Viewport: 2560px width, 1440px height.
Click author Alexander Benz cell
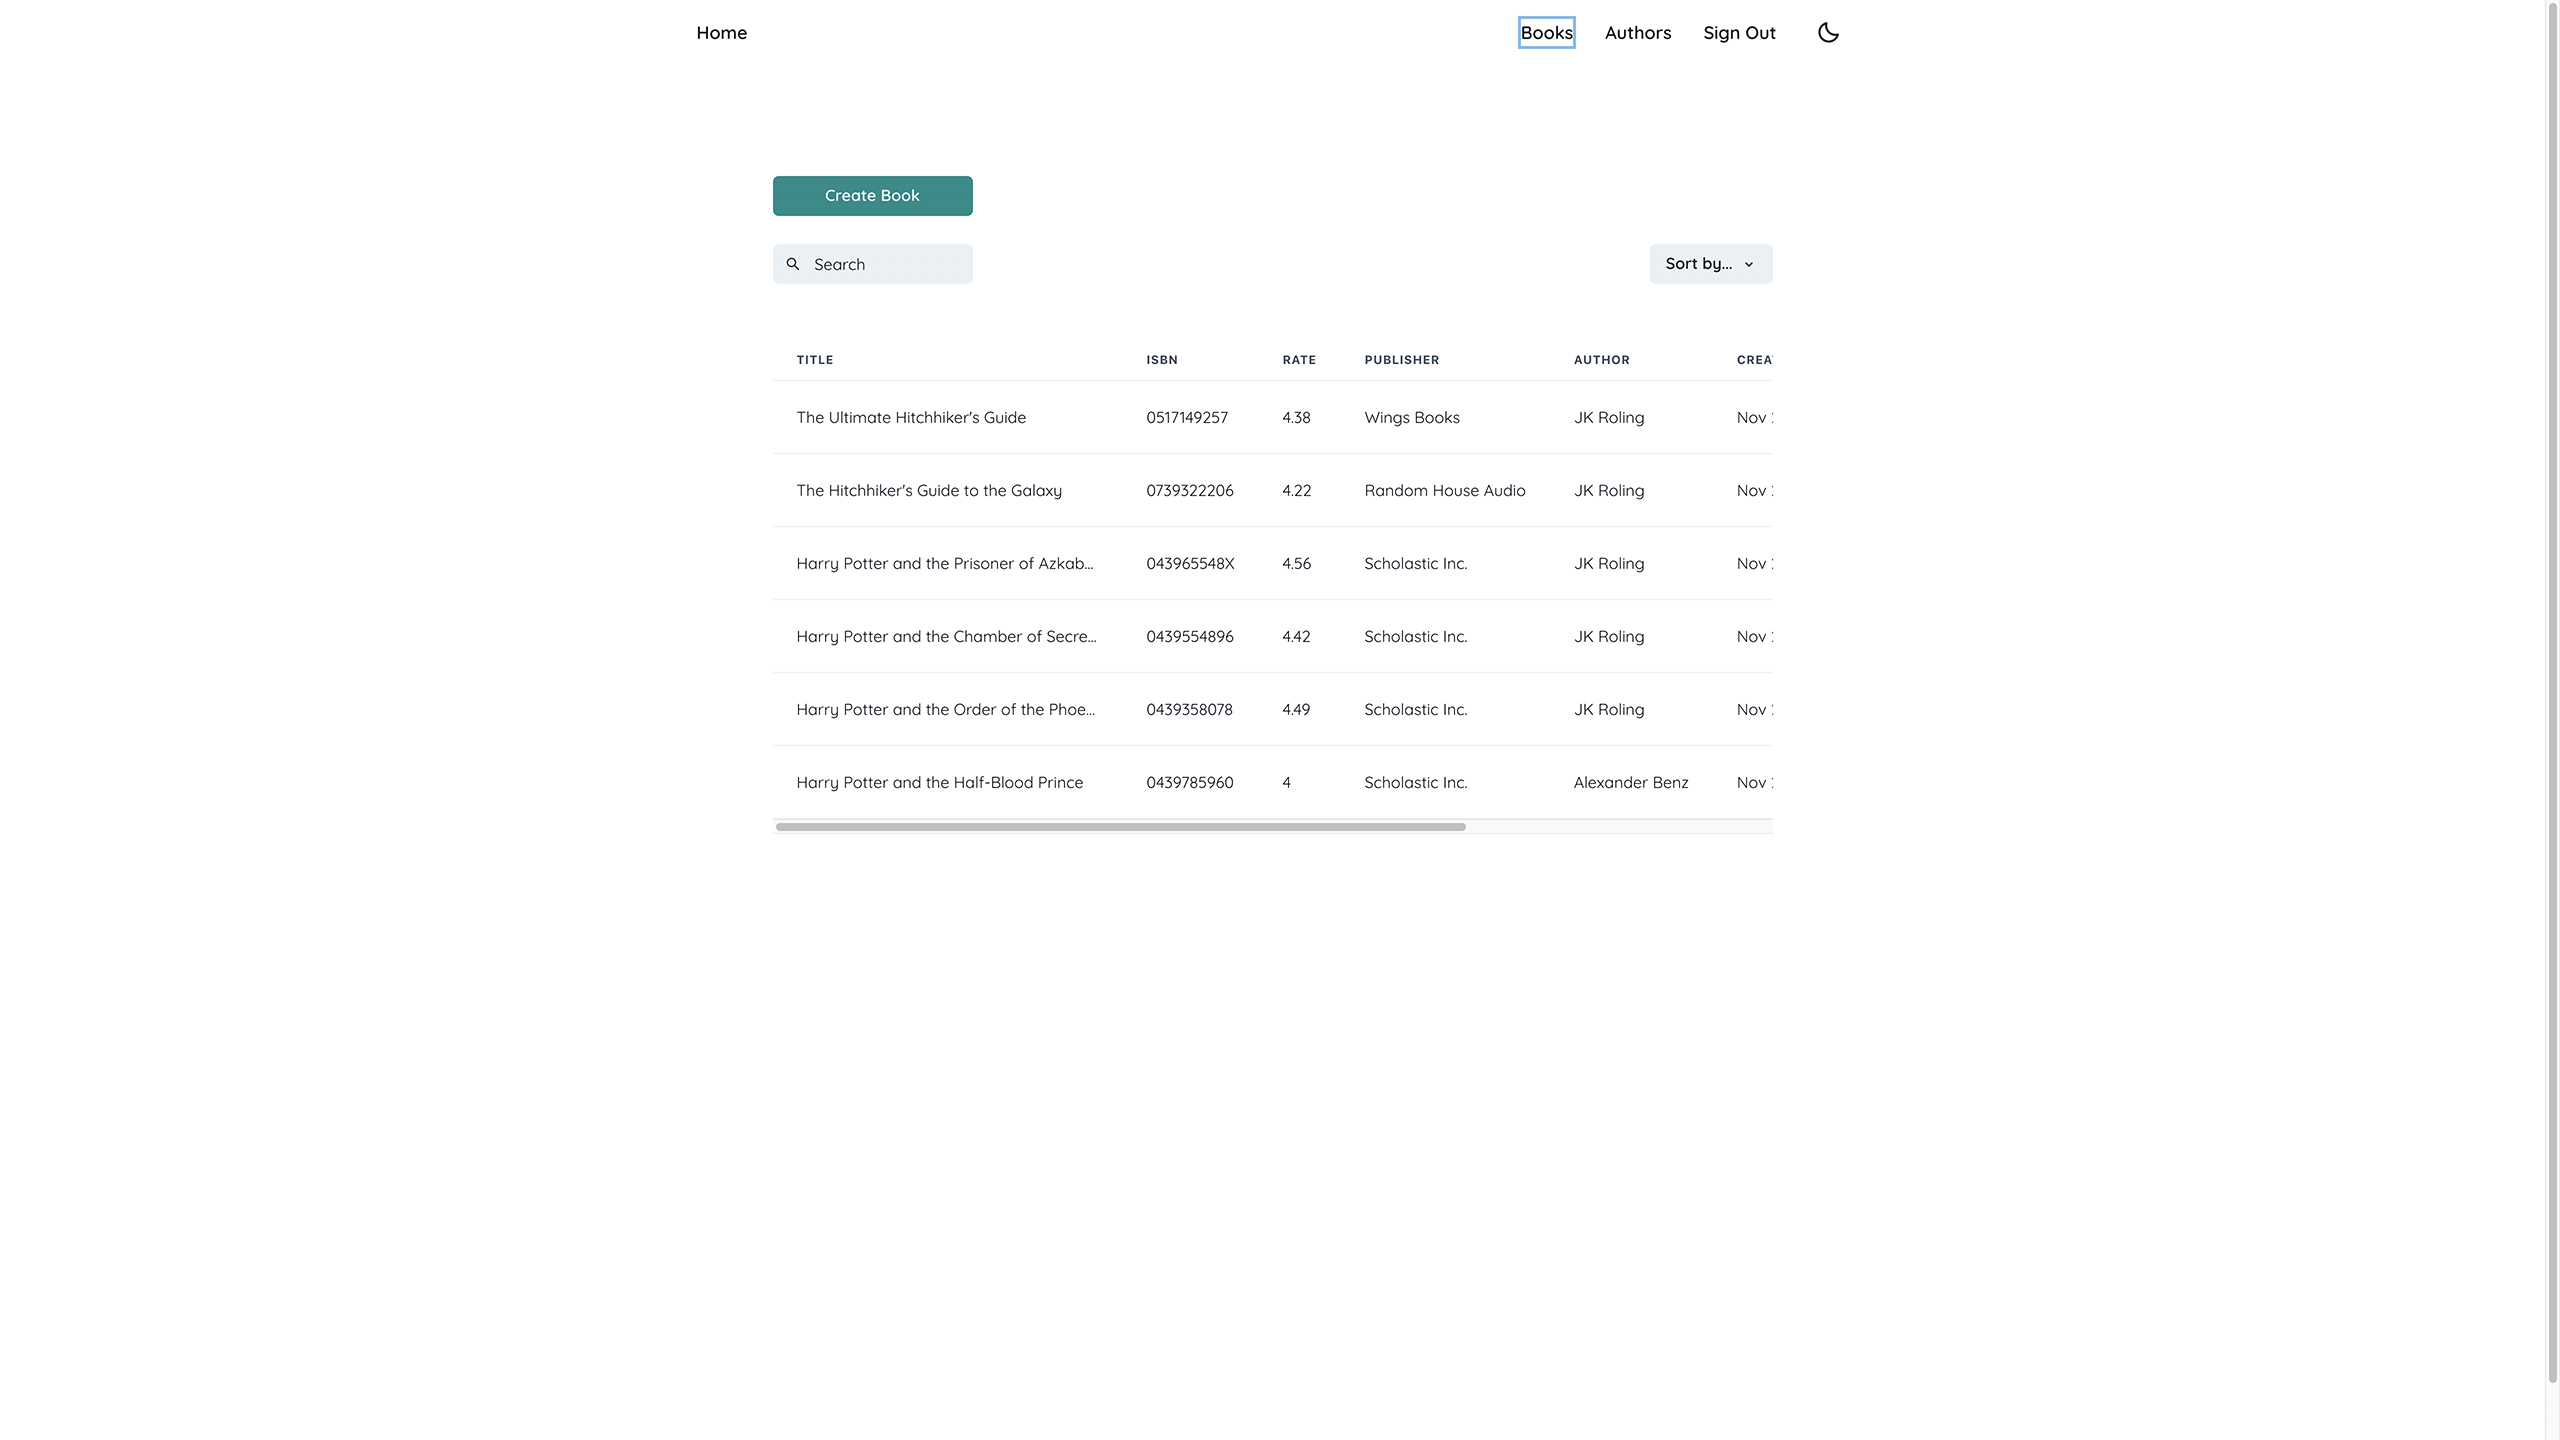(1630, 783)
